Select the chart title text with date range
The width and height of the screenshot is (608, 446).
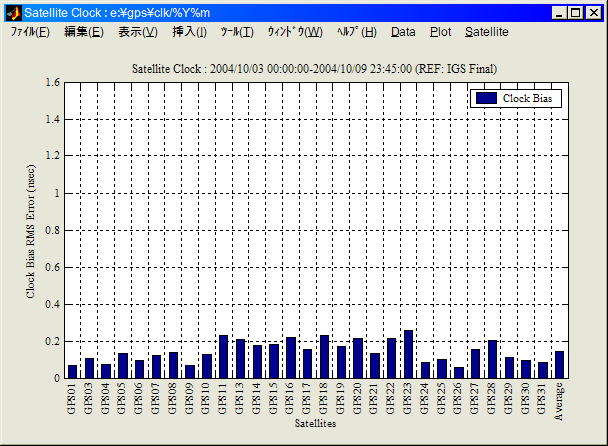pos(315,68)
